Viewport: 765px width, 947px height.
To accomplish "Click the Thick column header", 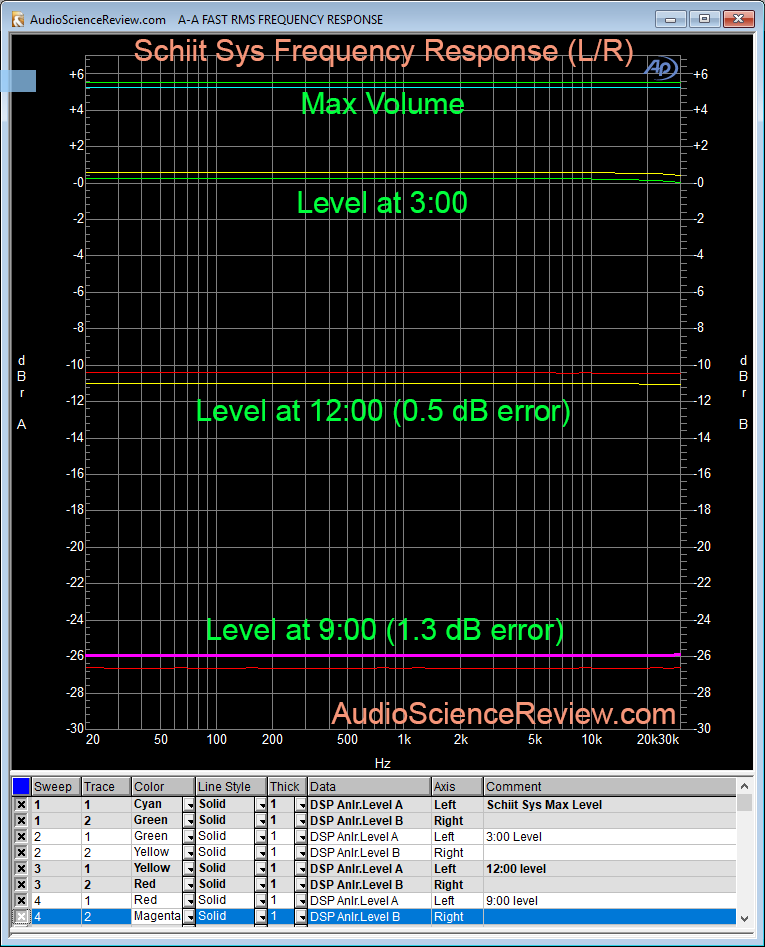I will [x=287, y=786].
